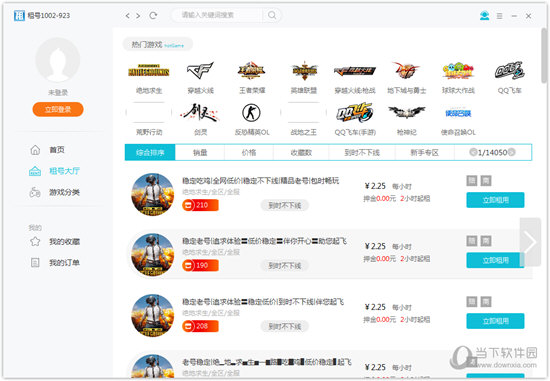The height and width of the screenshot is (381, 550).
Task: Sort listings by 销量 tab
Action: 200,153
